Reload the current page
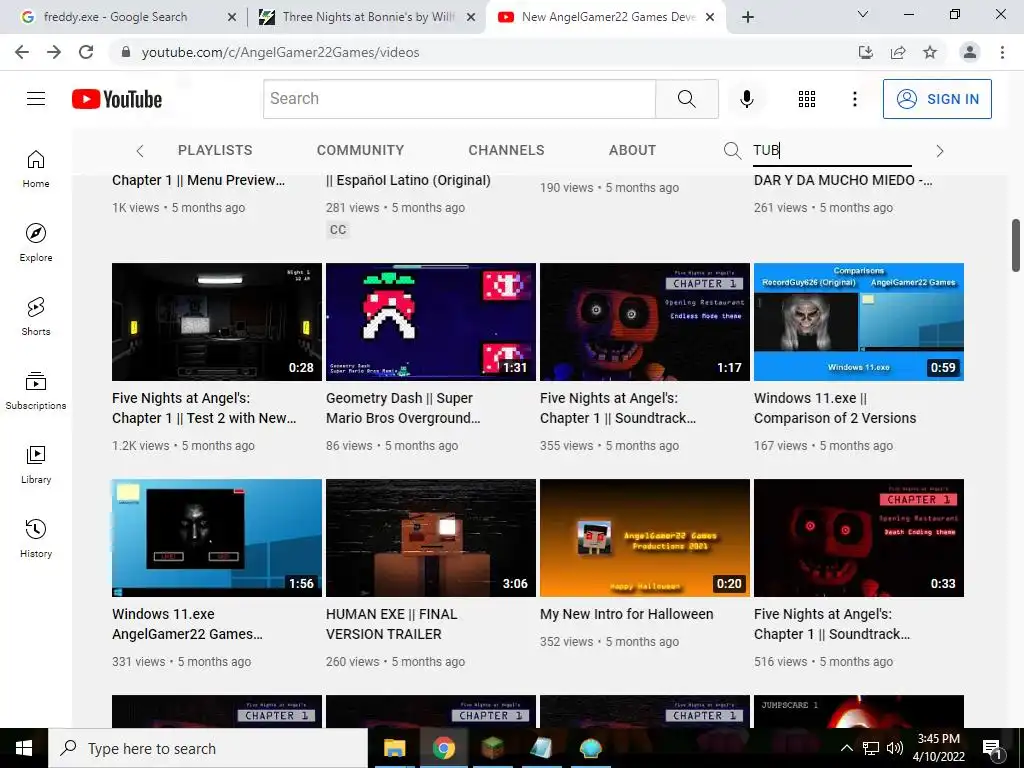This screenshot has height=768, width=1024. pyautogui.click(x=86, y=52)
